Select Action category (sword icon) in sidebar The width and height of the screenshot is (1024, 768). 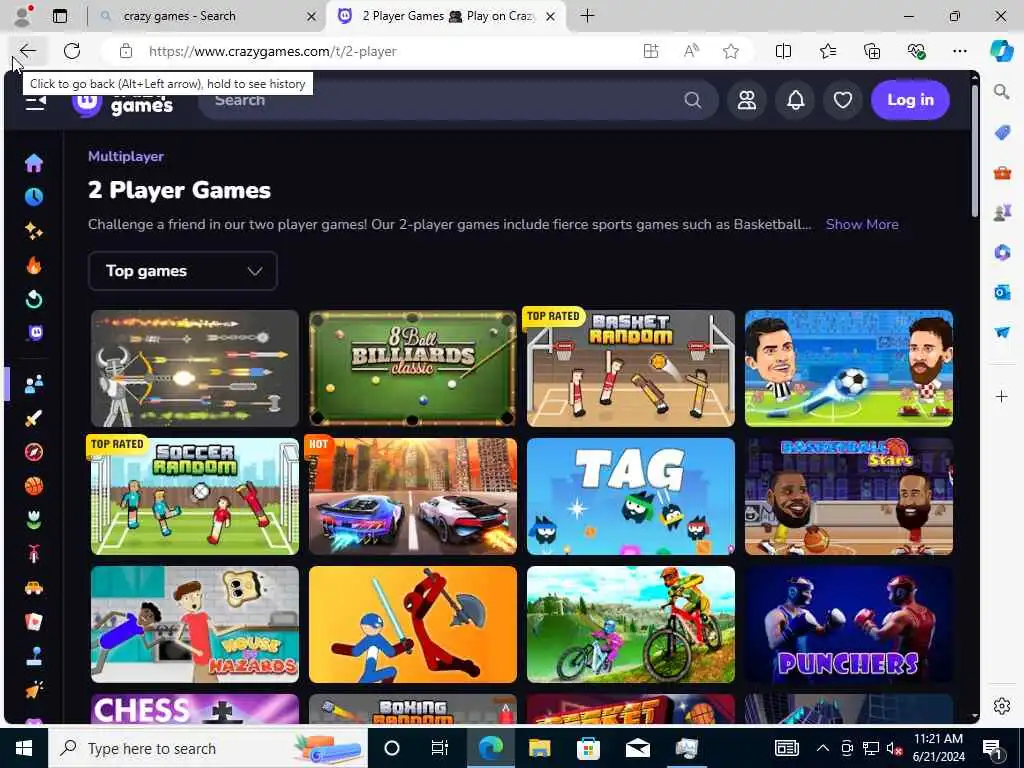[34, 418]
